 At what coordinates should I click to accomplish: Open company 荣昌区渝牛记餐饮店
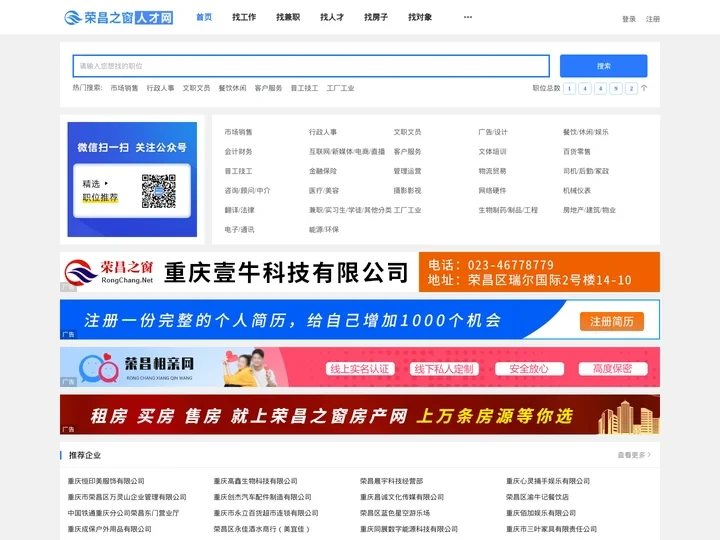pos(537,497)
